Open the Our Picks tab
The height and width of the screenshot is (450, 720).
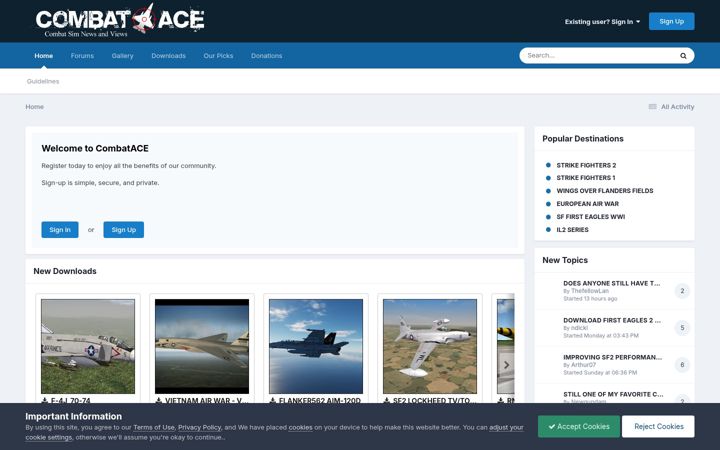(218, 56)
